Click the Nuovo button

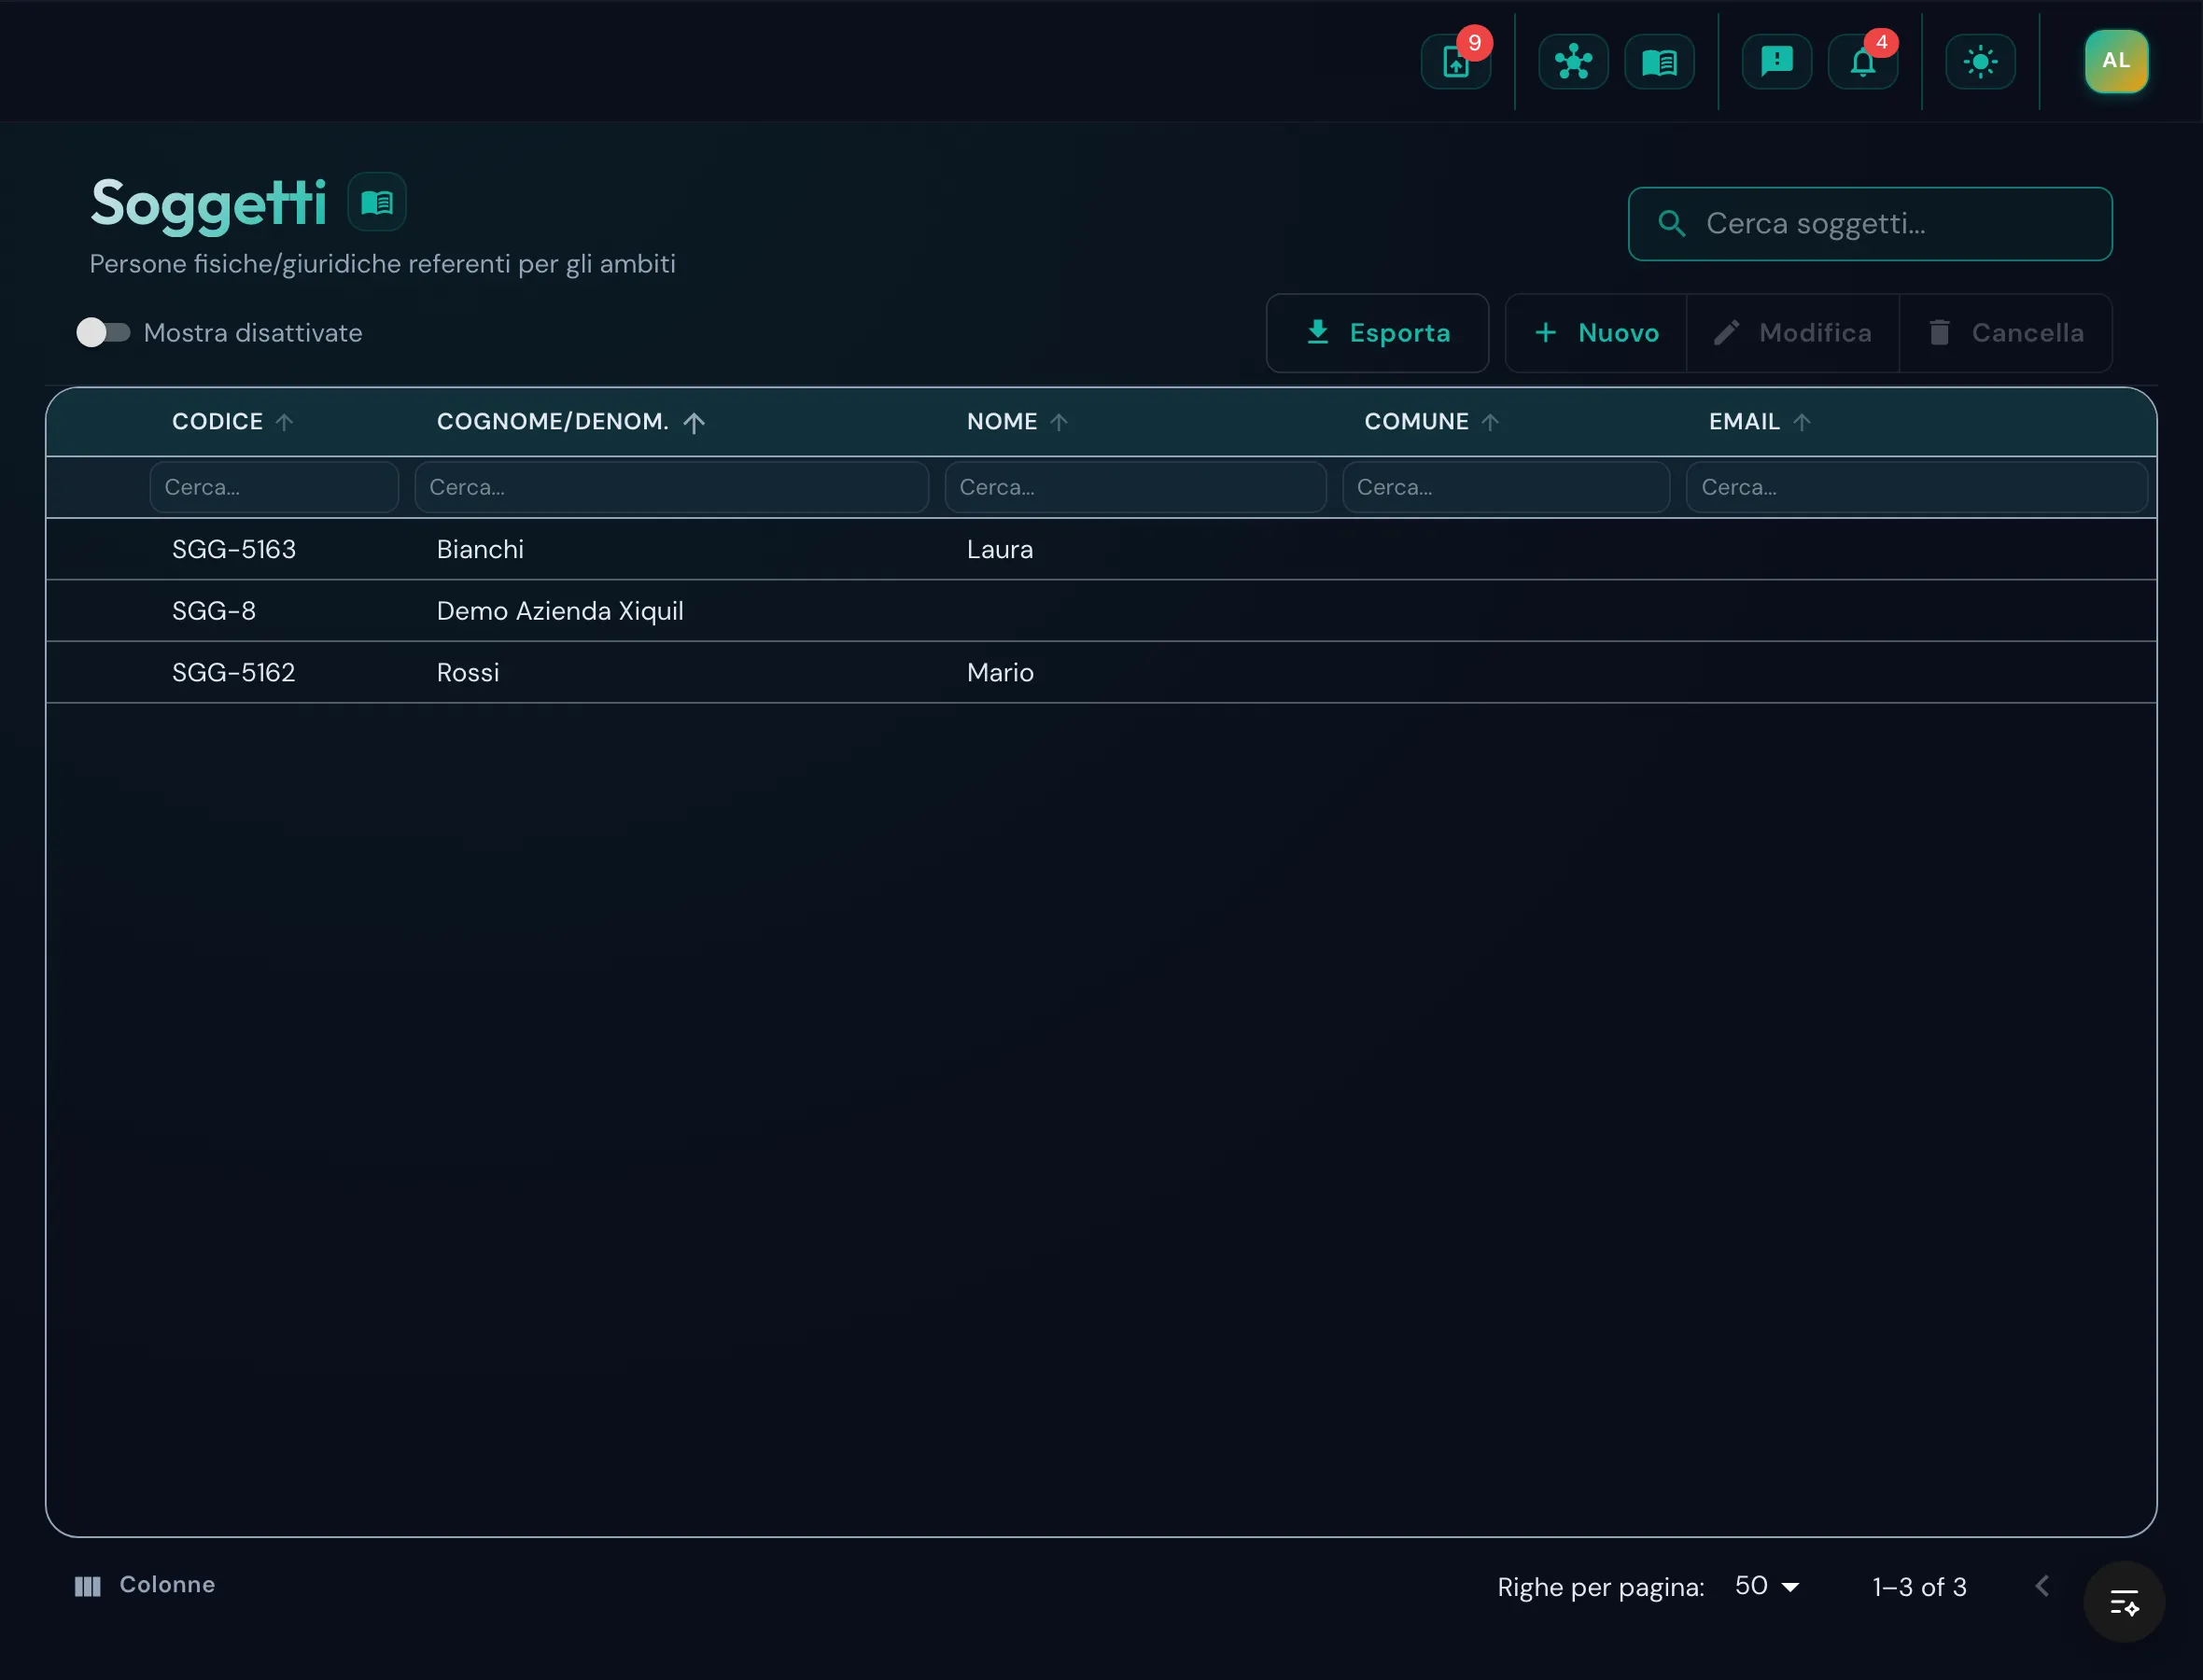pos(1596,333)
